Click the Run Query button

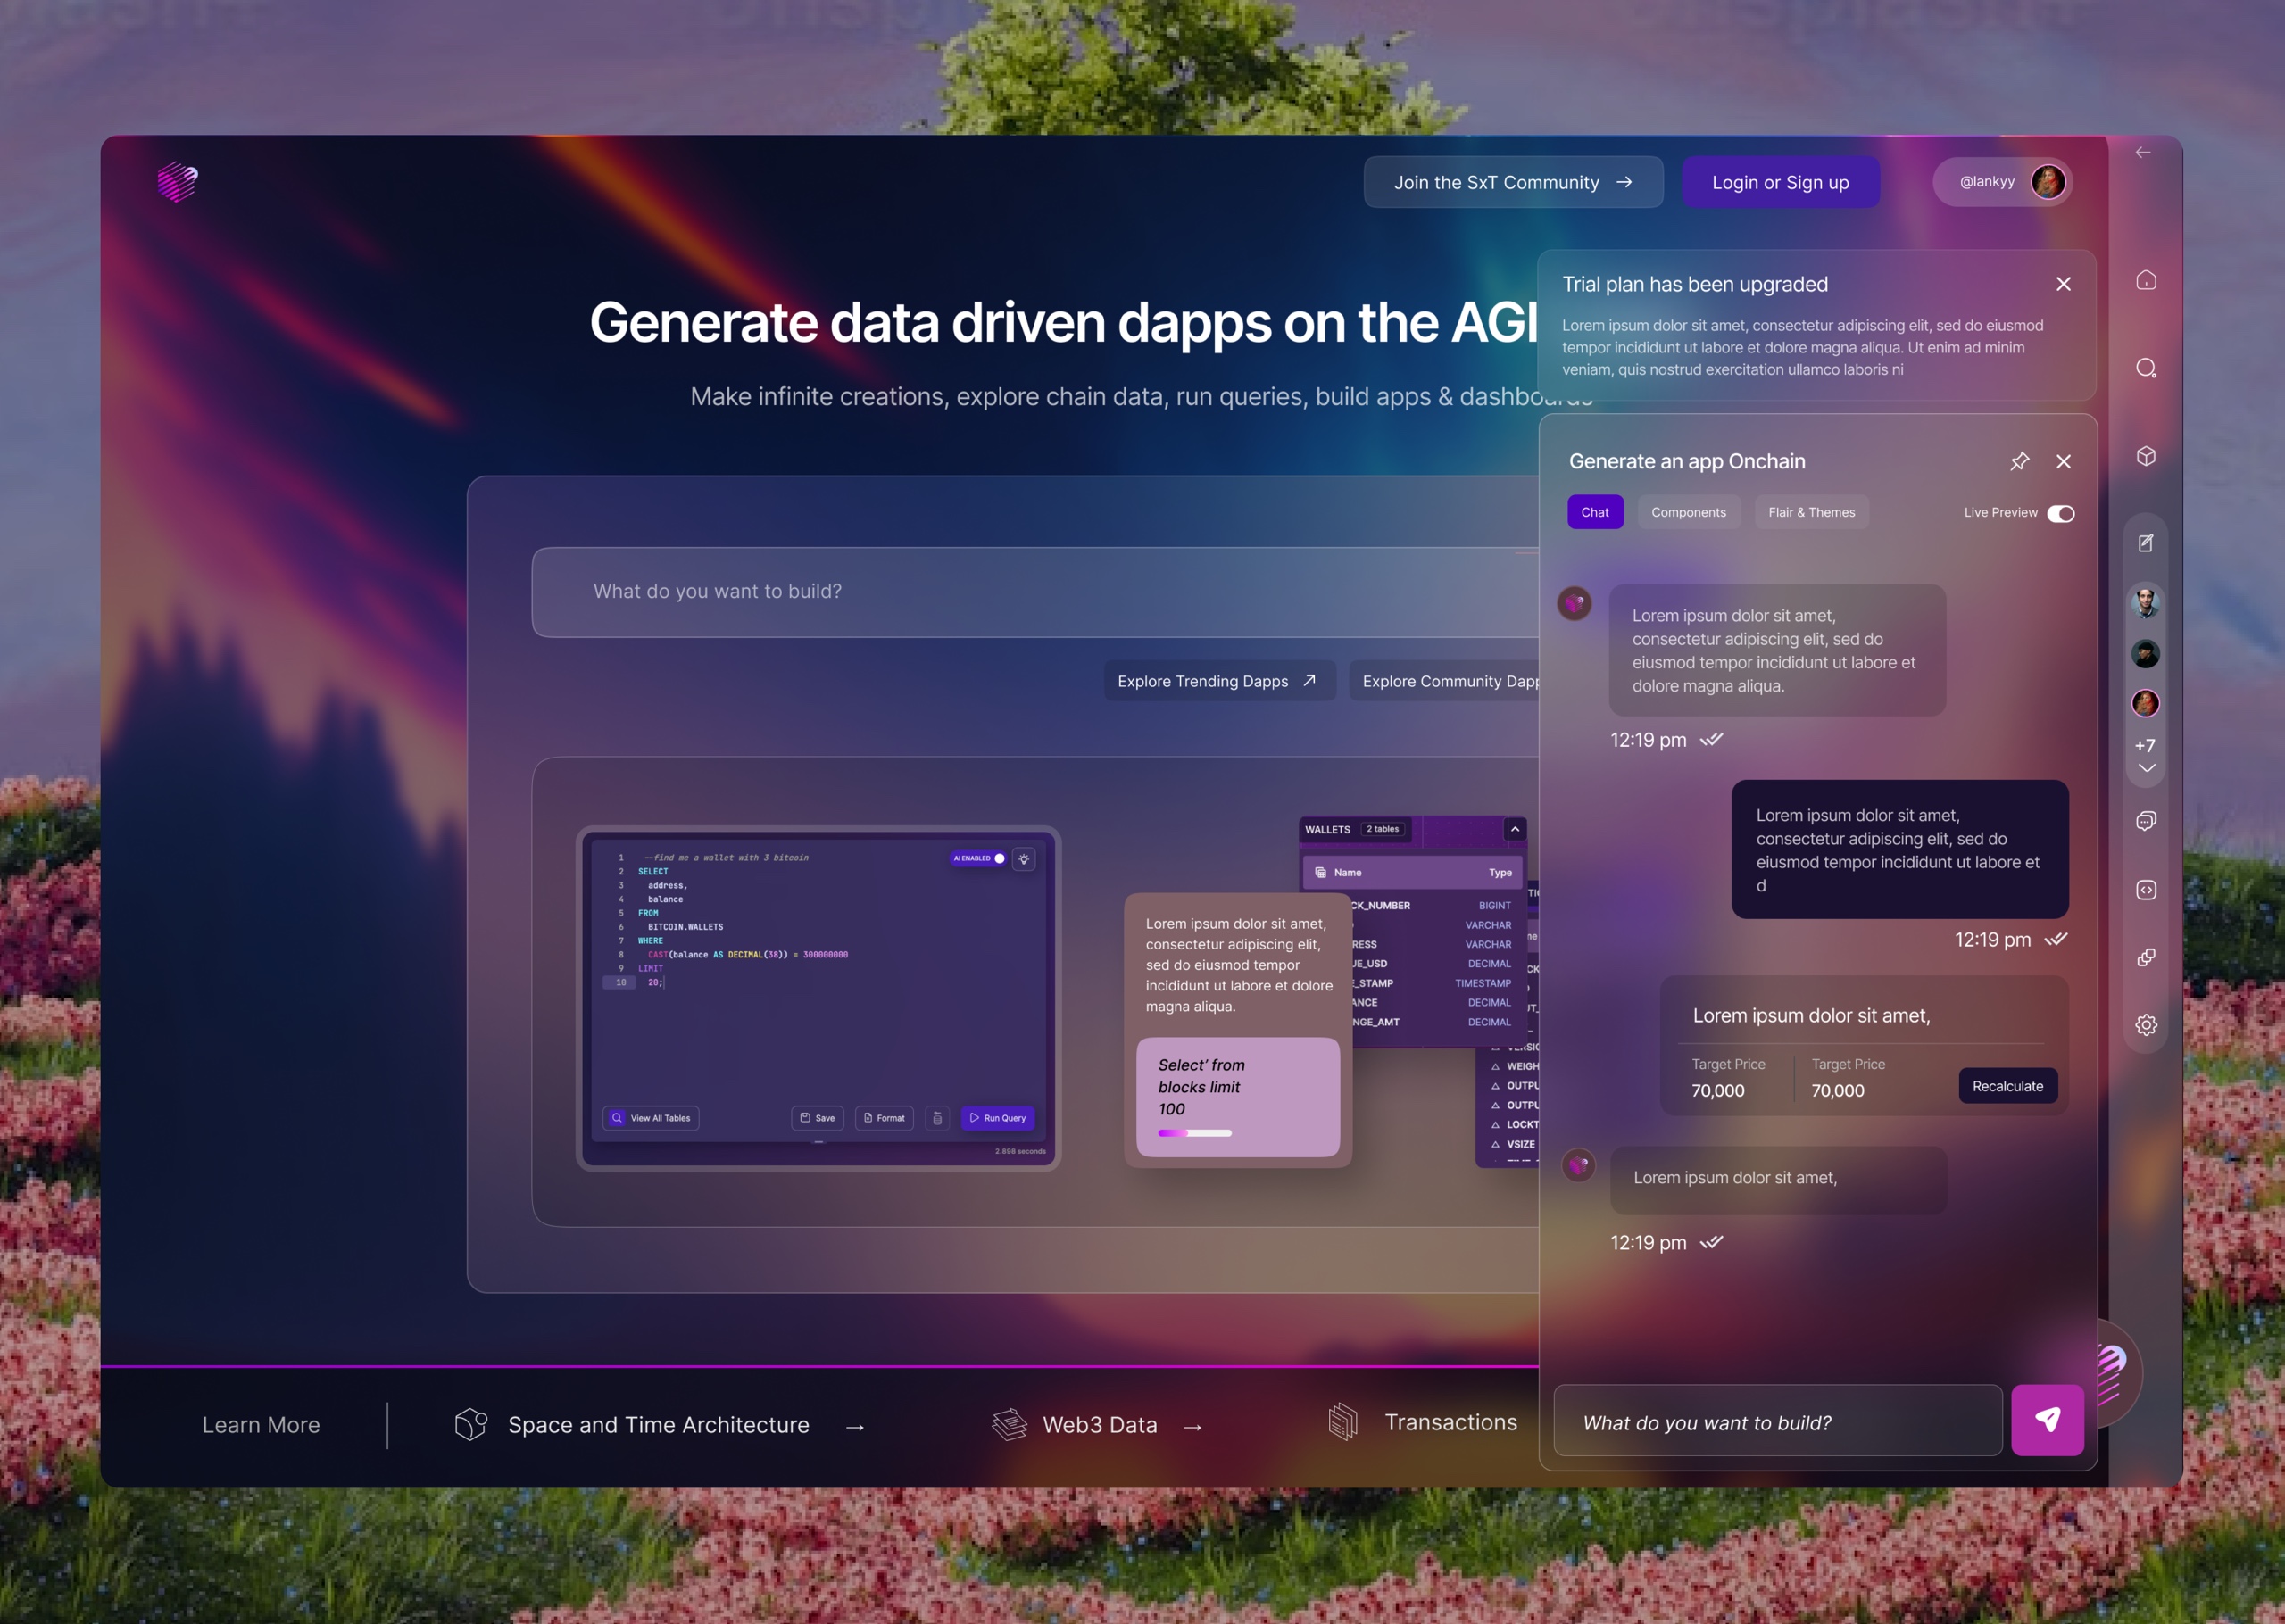point(997,1118)
